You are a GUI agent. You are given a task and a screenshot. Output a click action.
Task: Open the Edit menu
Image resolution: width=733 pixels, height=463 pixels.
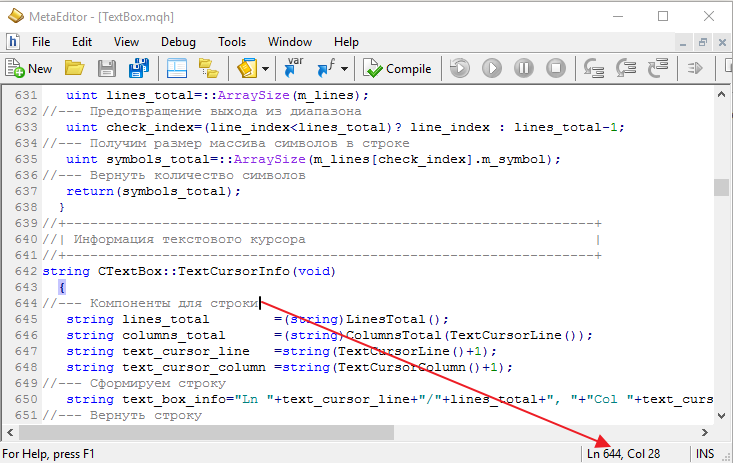pyautogui.click(x=82, y=42)
